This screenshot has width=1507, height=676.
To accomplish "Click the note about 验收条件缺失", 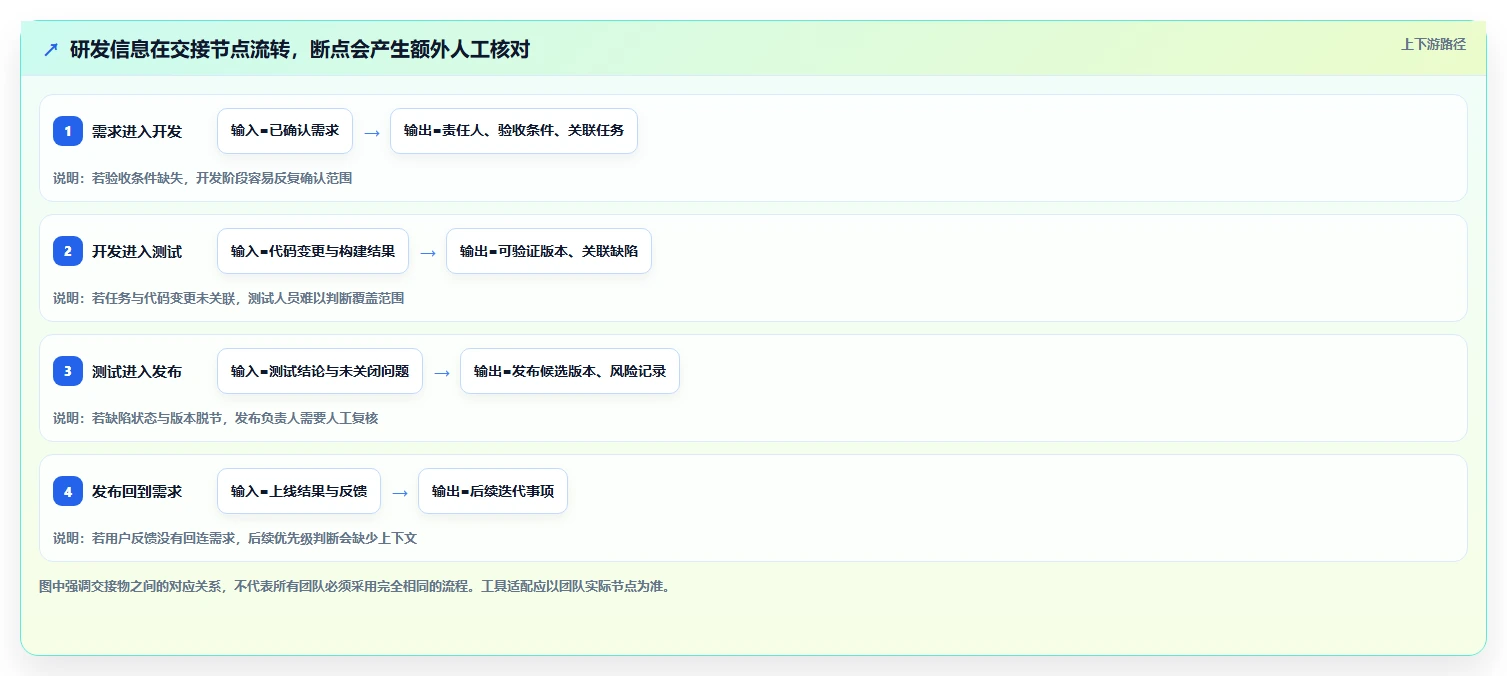I will coord(203,178).
